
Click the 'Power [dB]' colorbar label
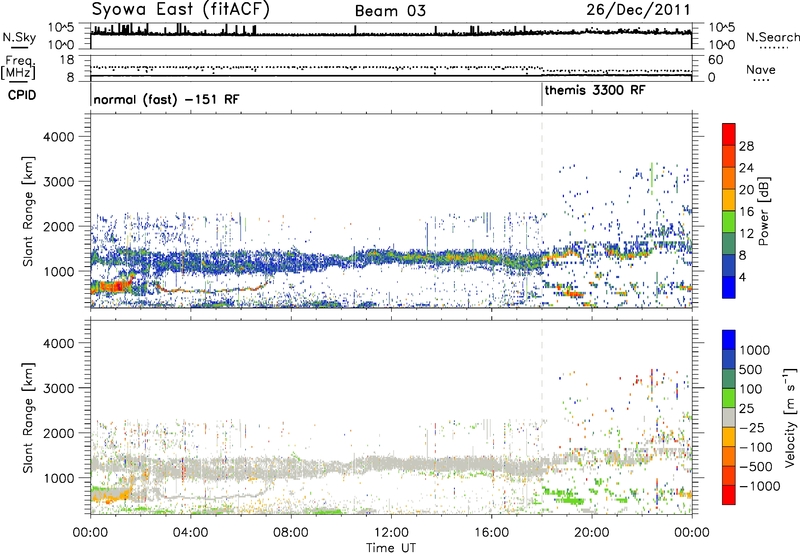pyautogui.click(x=763, y=211)
